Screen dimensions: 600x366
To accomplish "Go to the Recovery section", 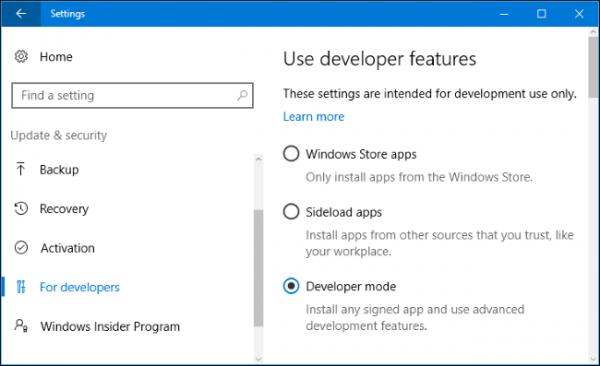I will (64, 209).
